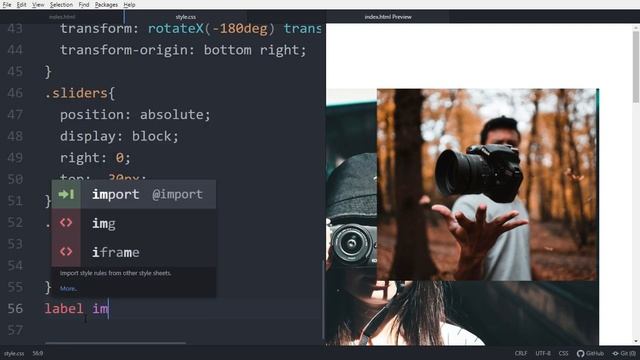640x360 pixels.
Task: Click 'transform-origin: bottom right;' code line
Action: [183, 50]
